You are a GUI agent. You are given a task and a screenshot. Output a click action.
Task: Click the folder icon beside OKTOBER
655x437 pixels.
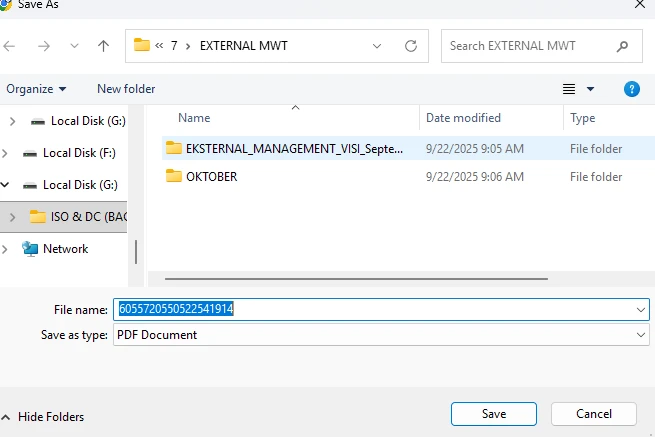(173, 176)
